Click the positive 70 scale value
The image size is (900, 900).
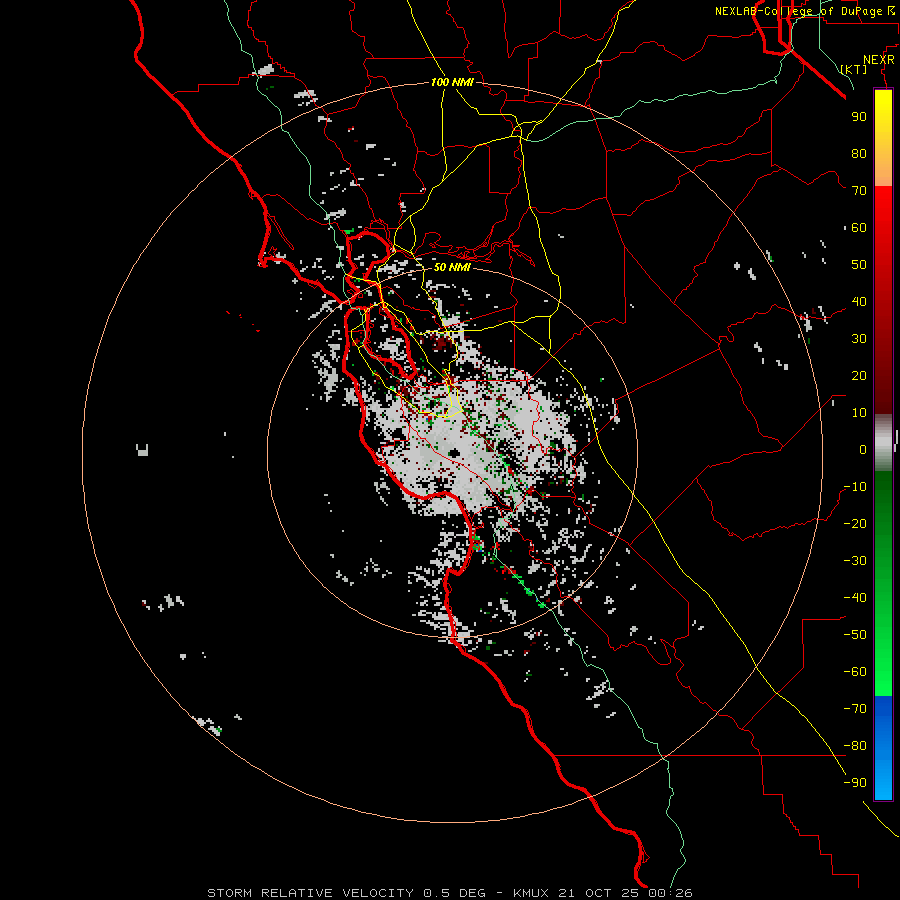[859, 191]
